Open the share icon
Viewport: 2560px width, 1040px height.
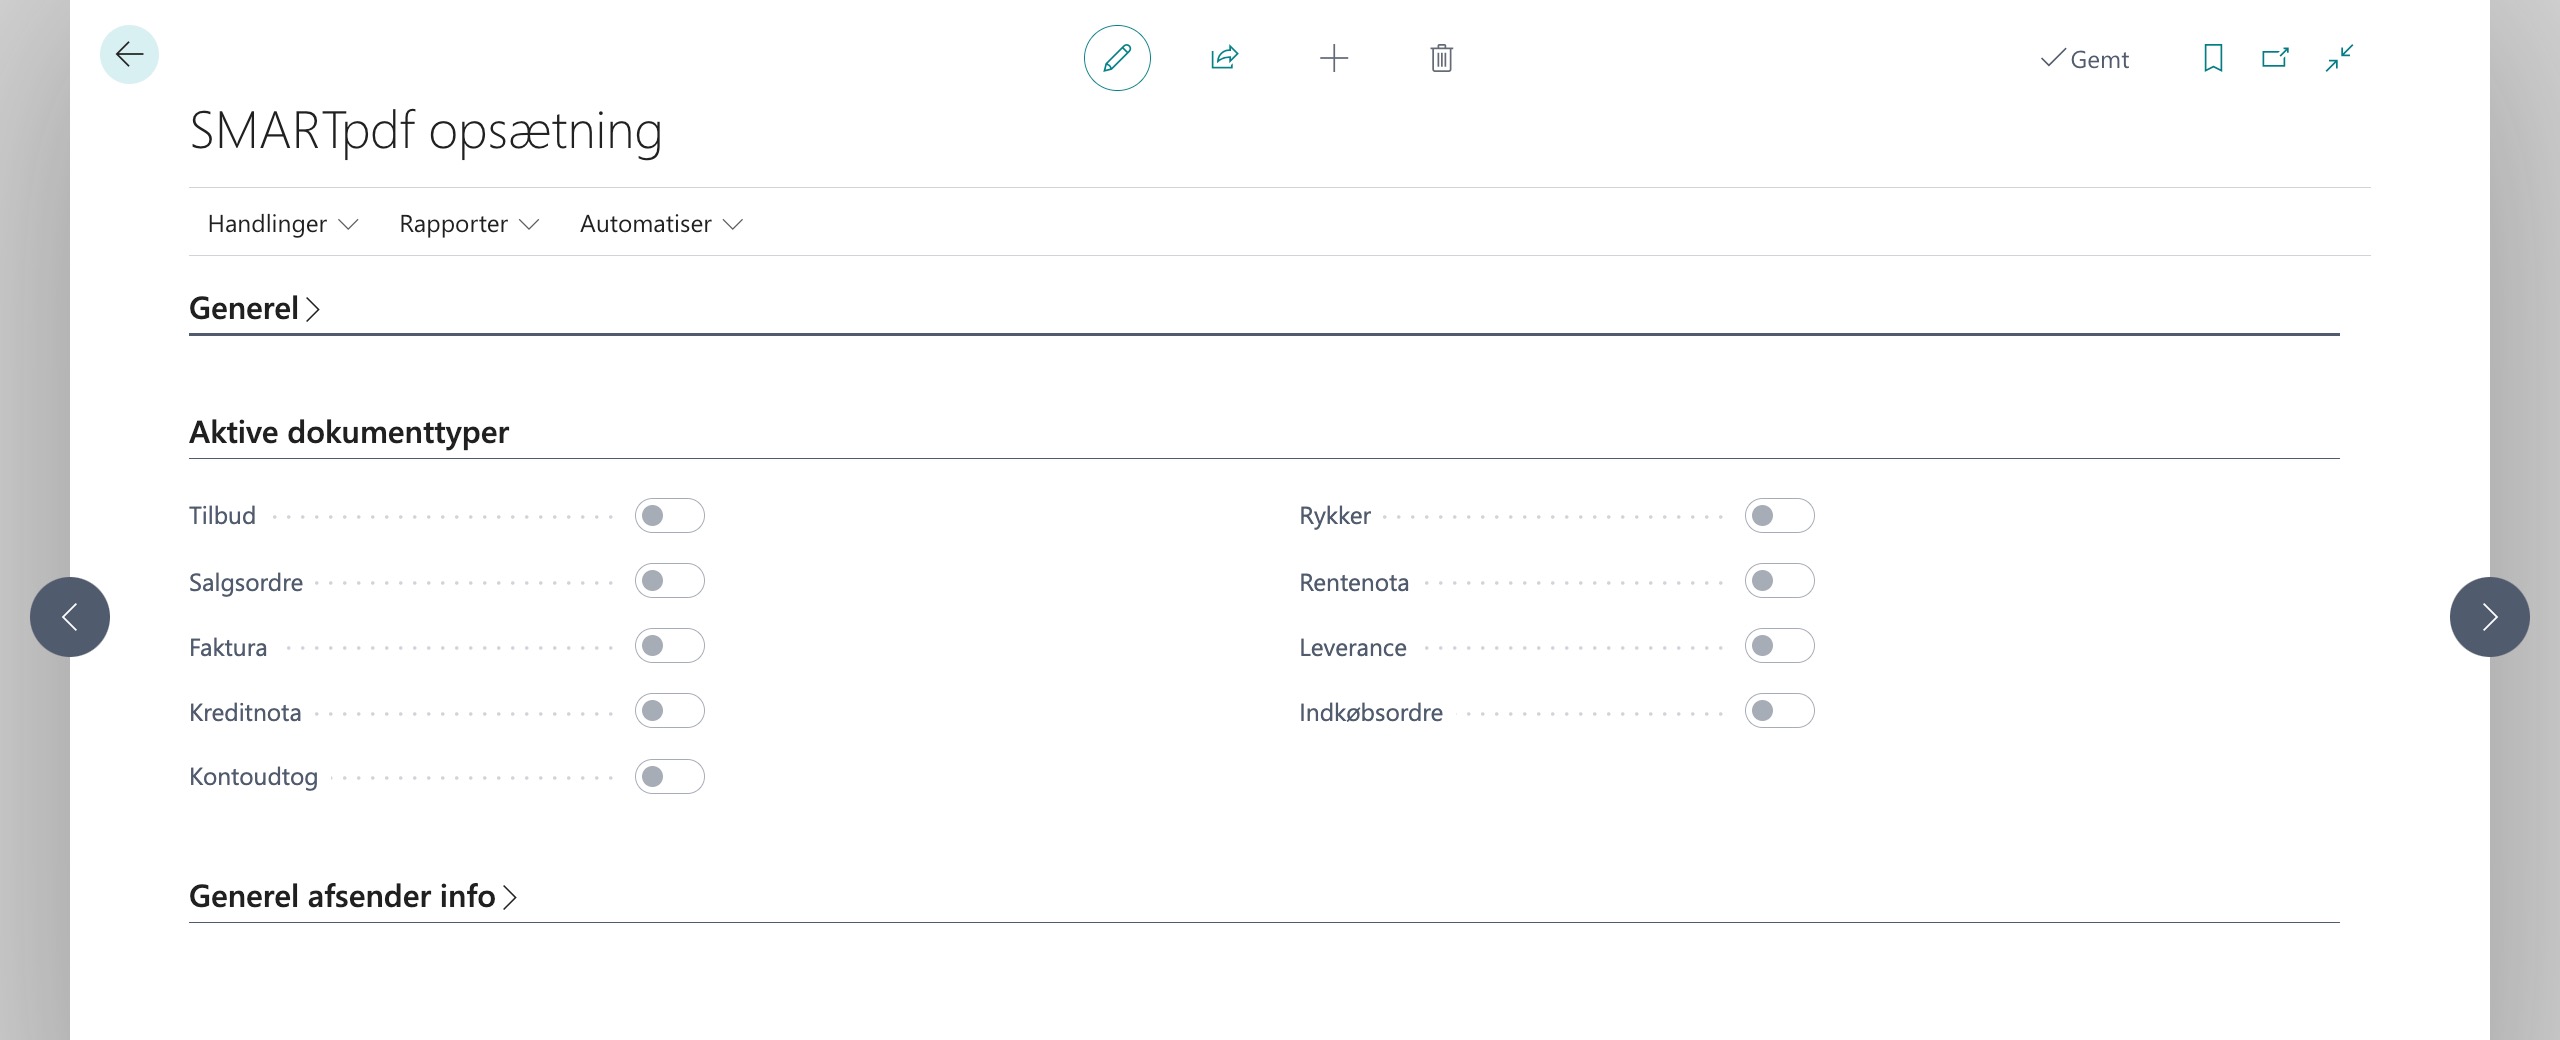(x=1224, y=58)
